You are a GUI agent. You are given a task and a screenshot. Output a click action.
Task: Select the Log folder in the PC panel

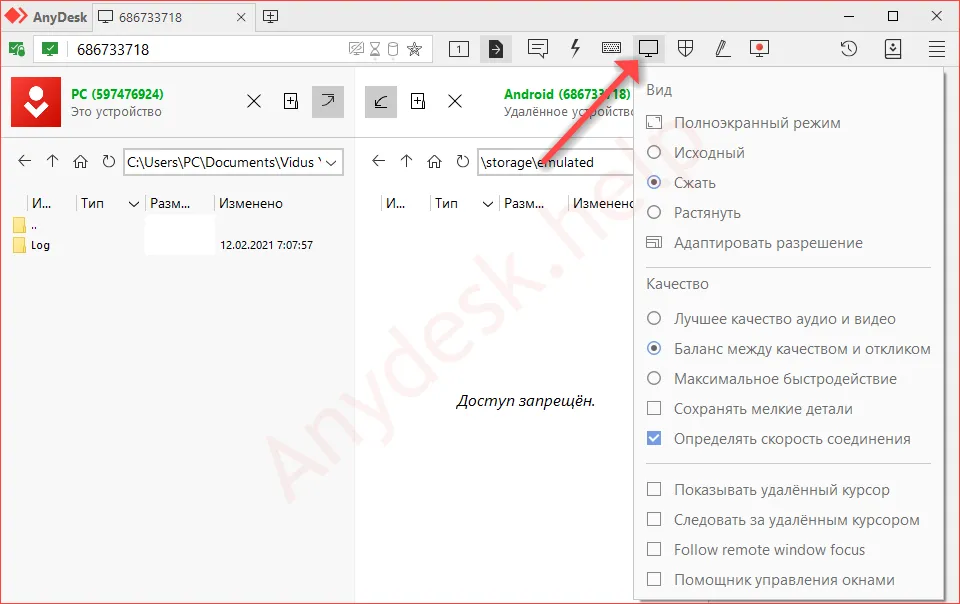pos(40,245)
